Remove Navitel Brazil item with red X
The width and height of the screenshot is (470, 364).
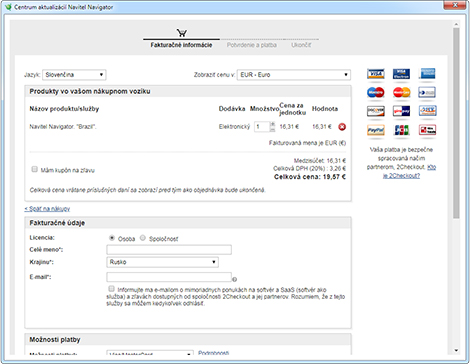coord(342,127)
